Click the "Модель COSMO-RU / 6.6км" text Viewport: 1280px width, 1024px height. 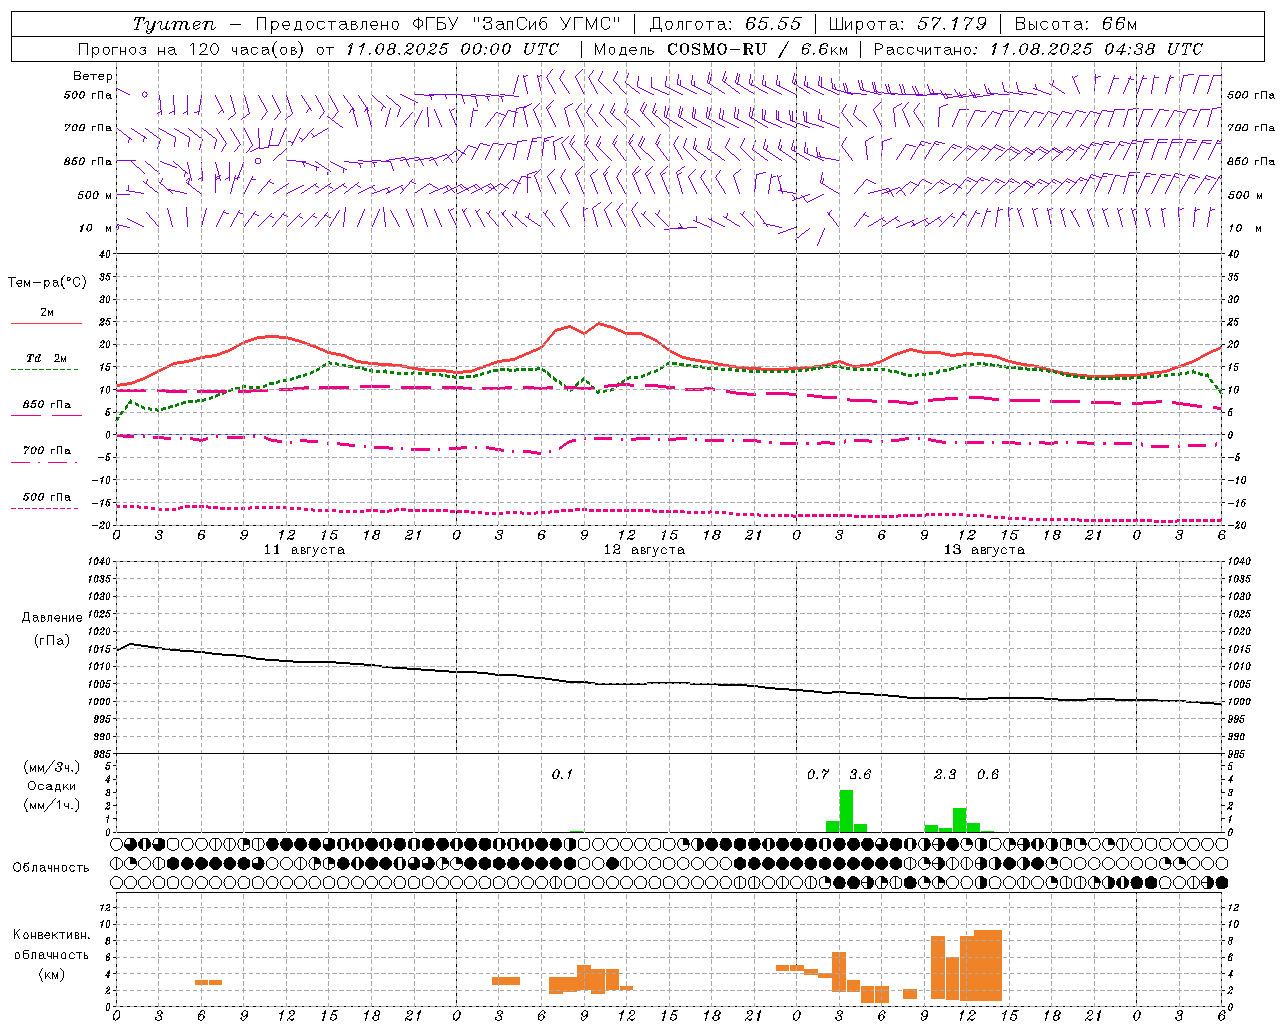click(x=721, y=49)
